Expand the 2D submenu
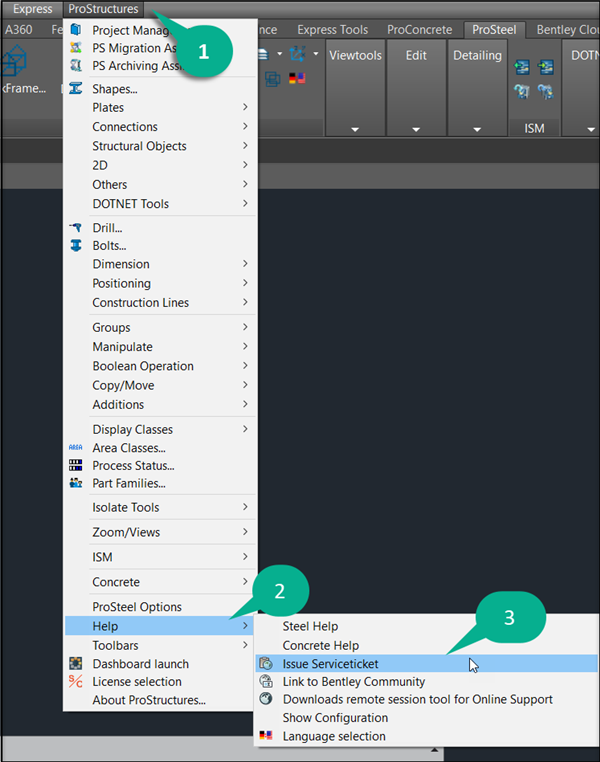 pyautogui.click(x=160, y=165)
